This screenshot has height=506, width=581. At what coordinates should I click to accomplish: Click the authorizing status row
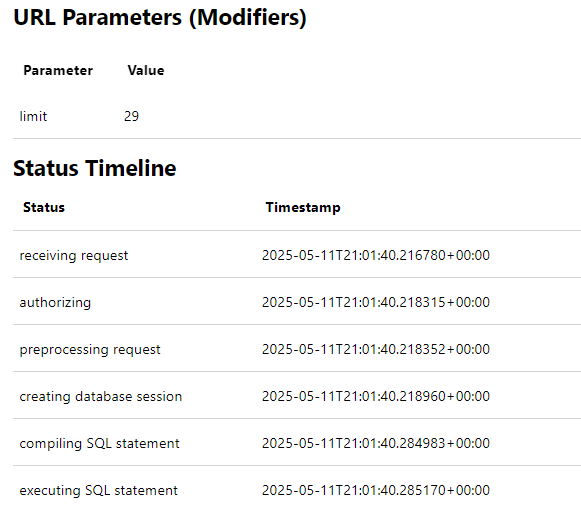297,302
